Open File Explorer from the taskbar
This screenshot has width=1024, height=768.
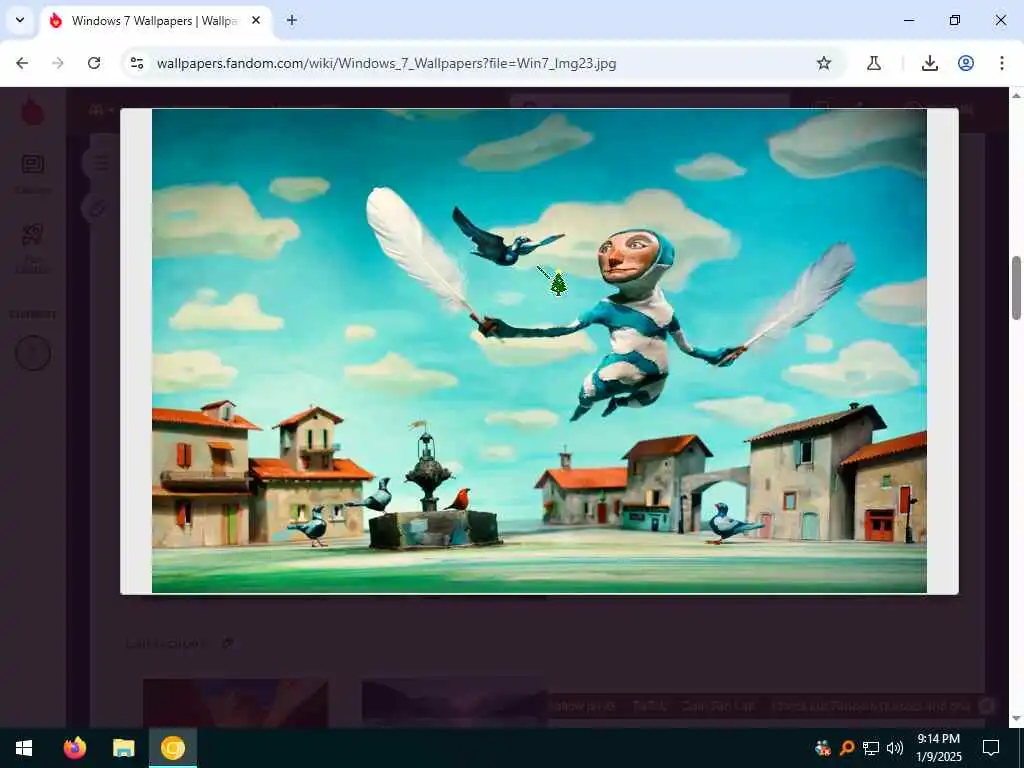coord(123,748)
